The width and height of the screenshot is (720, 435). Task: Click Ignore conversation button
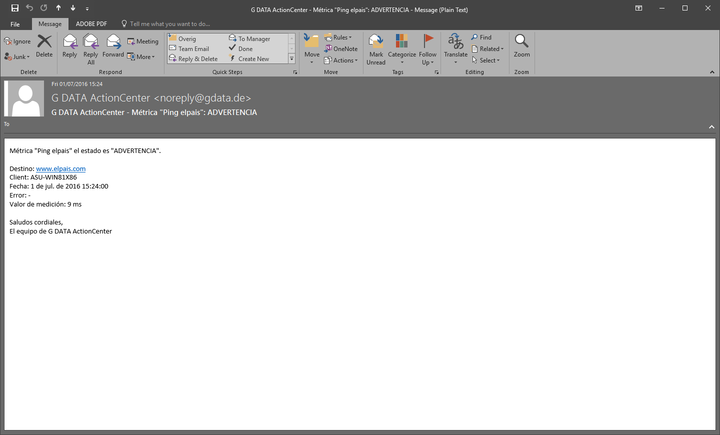pyautogui.click(x=17, y=41)
